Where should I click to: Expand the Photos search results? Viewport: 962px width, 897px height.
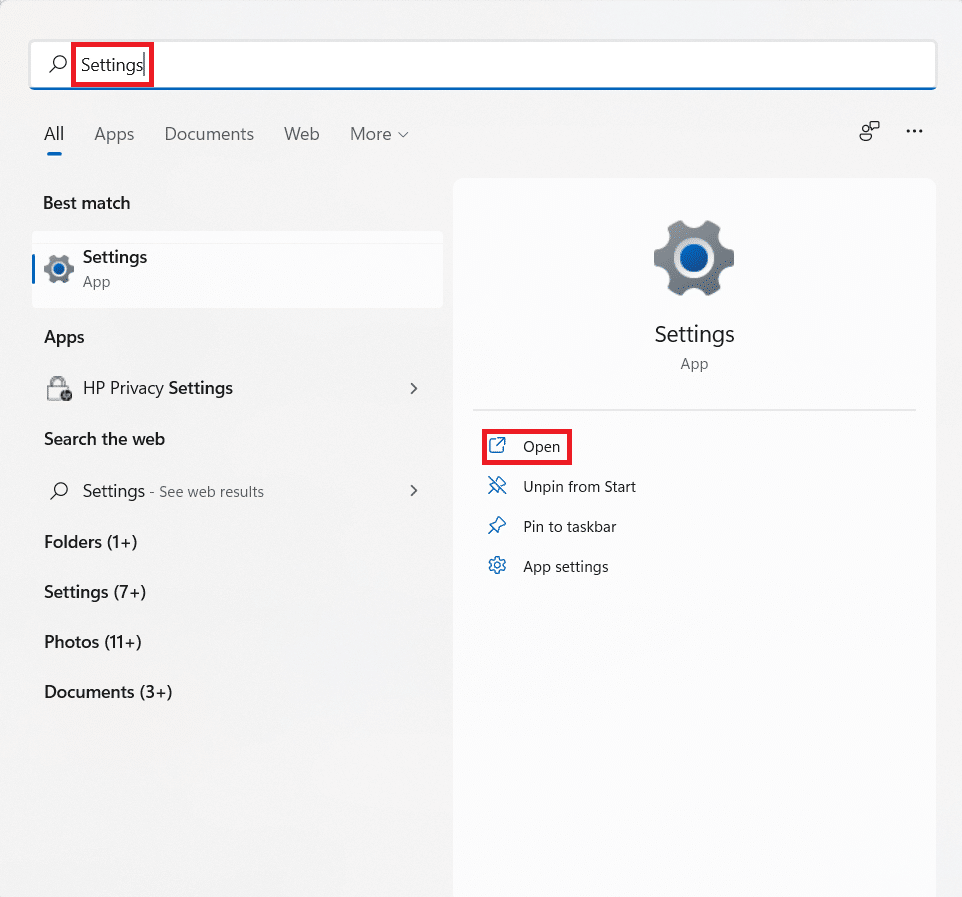click(x=92, y=642)
